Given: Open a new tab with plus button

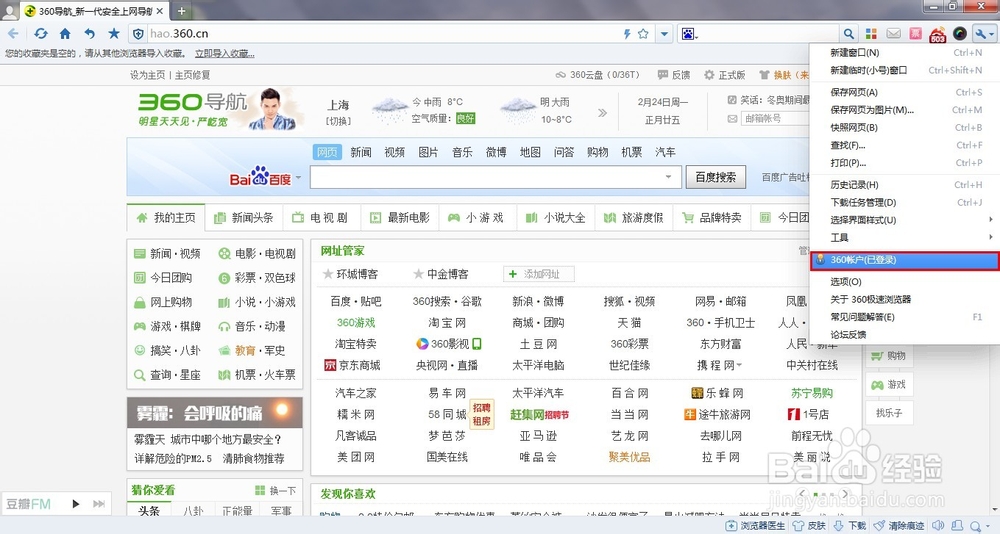Looking at the screenshot, I should (x=181, y=11).
